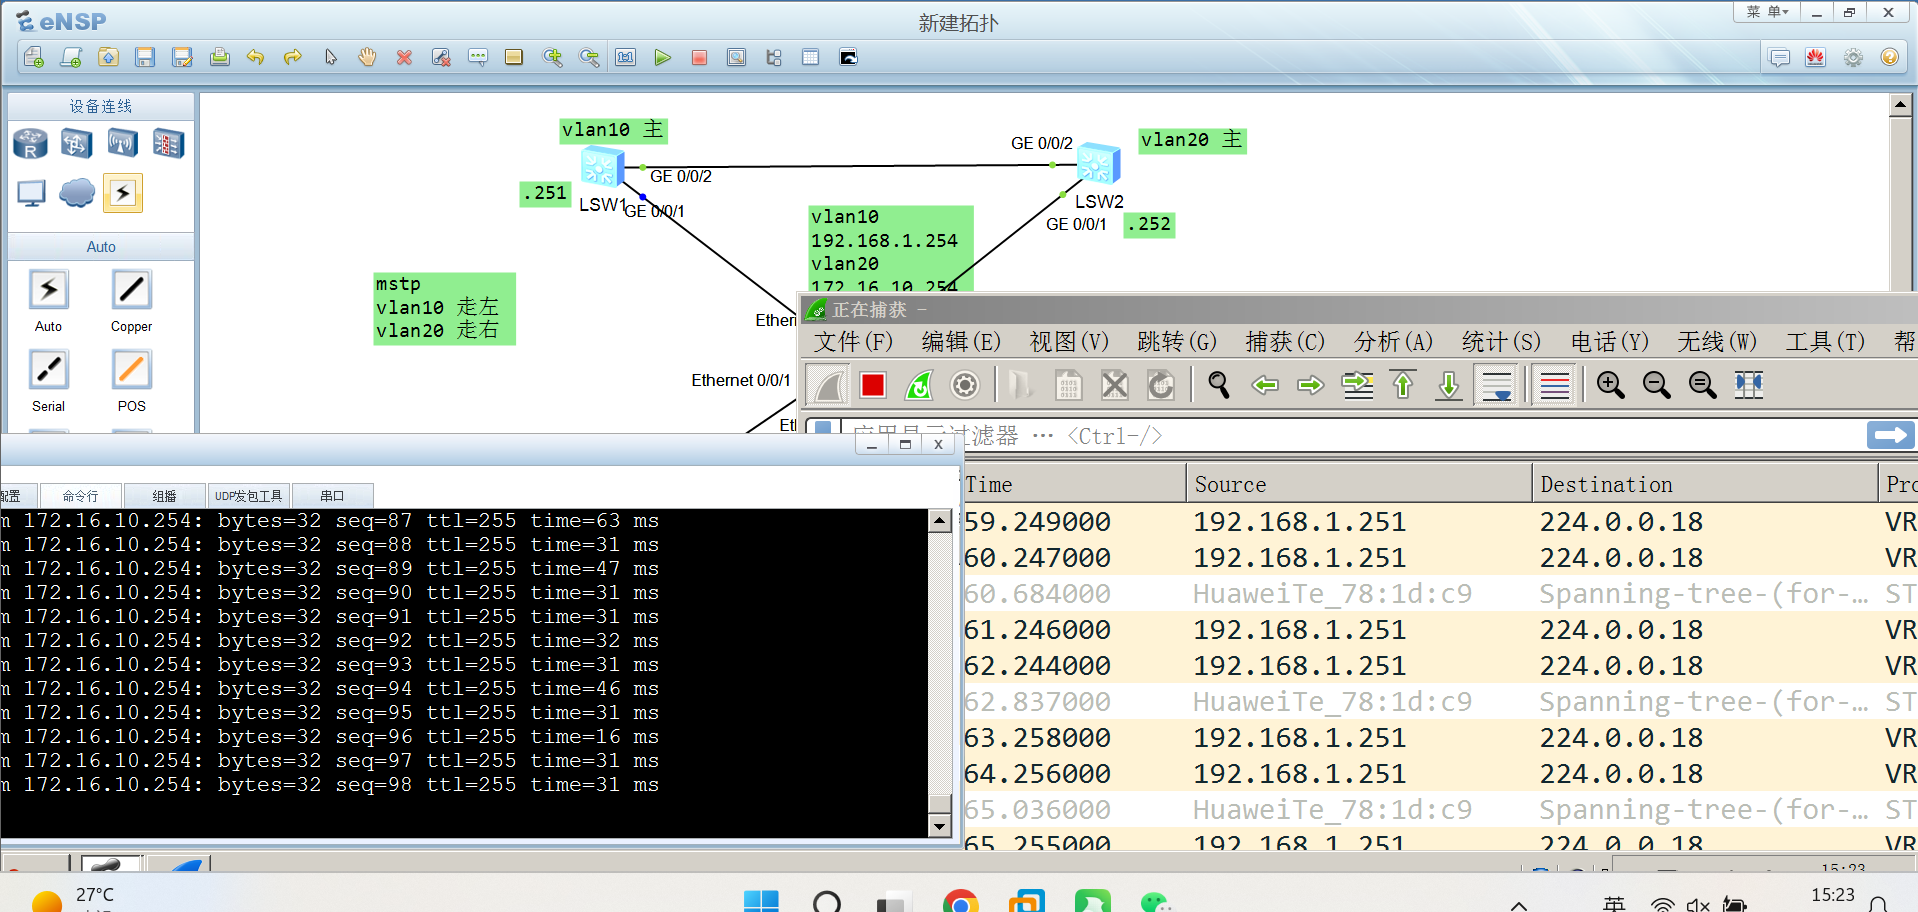Go forward to next packet arrow
1918x912 pixels.
coord(1311,385)
